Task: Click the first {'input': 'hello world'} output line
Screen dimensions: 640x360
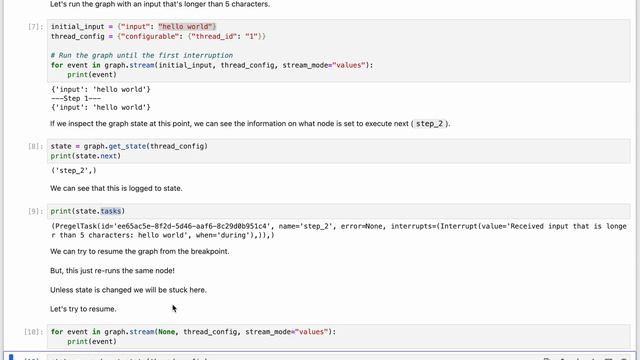Action: [x=101, y=89]
